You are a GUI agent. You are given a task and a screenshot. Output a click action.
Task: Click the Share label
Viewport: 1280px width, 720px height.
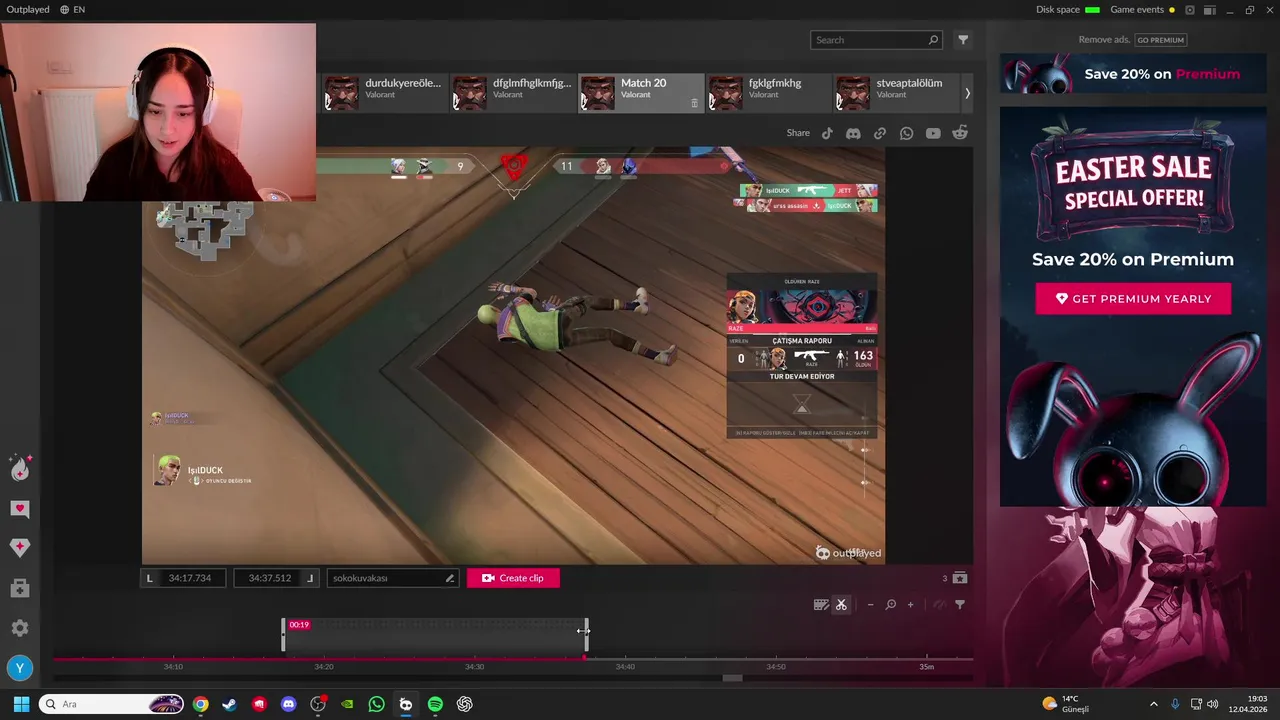point(798,133)
